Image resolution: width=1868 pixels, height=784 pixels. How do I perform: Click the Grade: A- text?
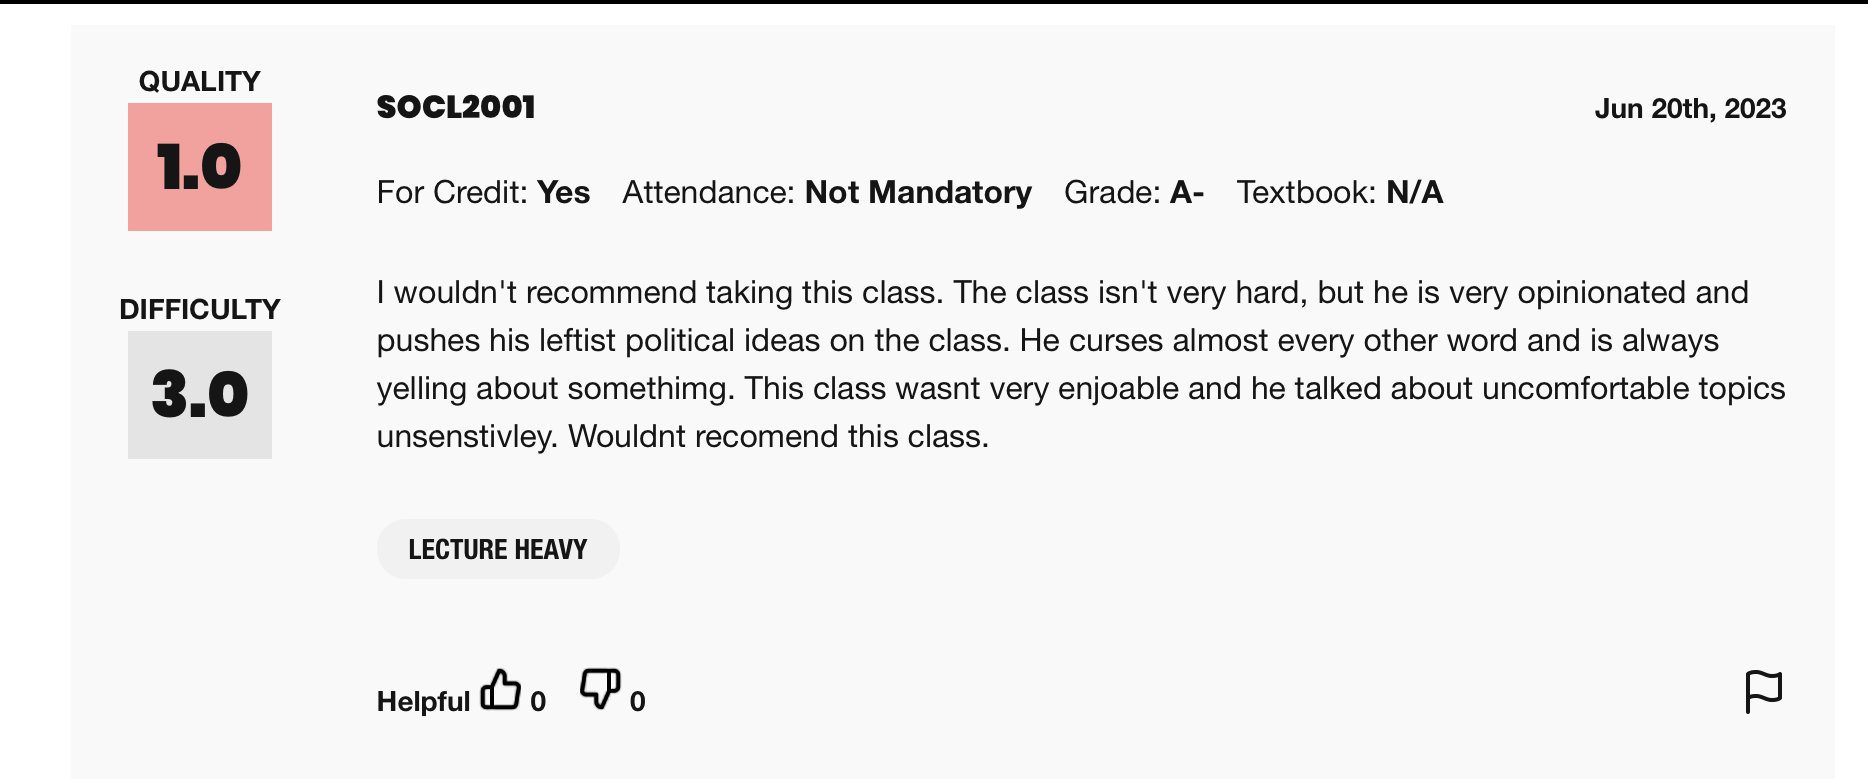(x=1134, y=192)
